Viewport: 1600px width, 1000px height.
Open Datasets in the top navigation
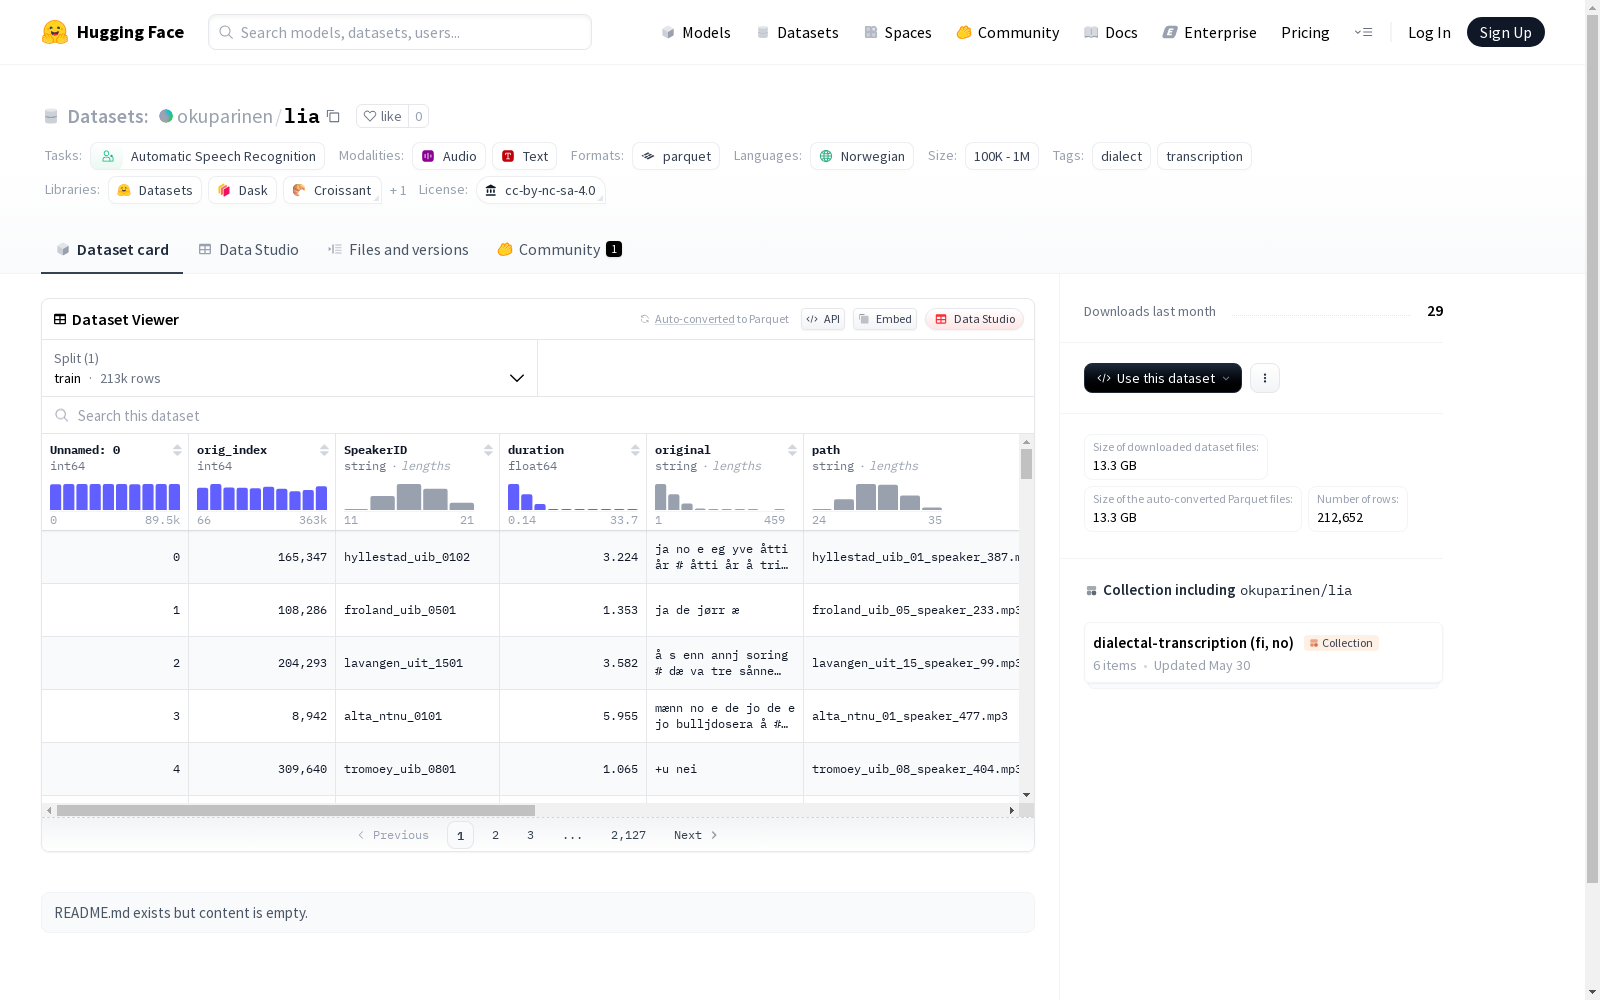tap(798, 32)
